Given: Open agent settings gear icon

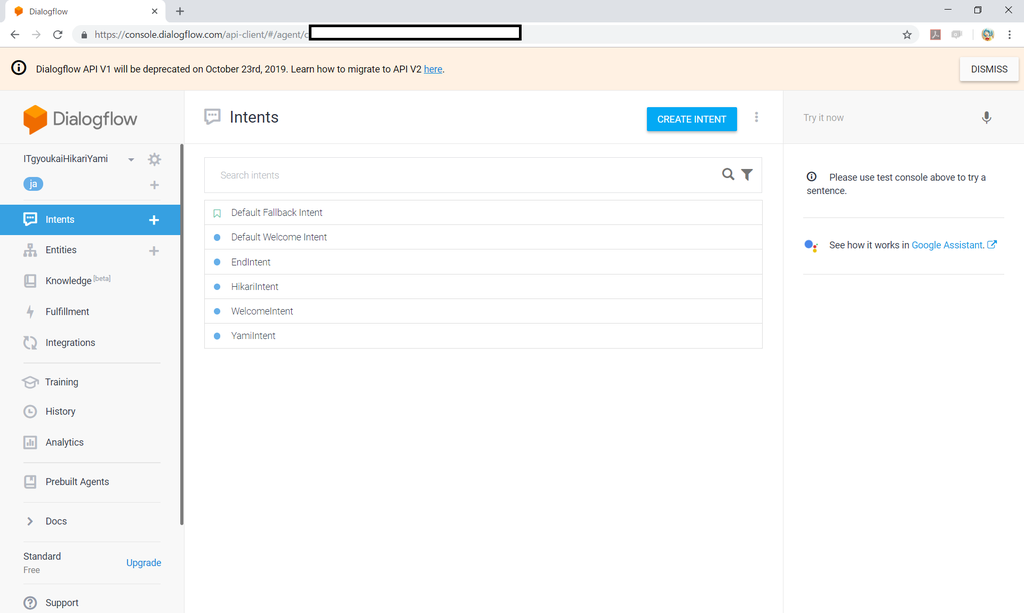Looking at the screenshot, I should [x=154, y=159].
